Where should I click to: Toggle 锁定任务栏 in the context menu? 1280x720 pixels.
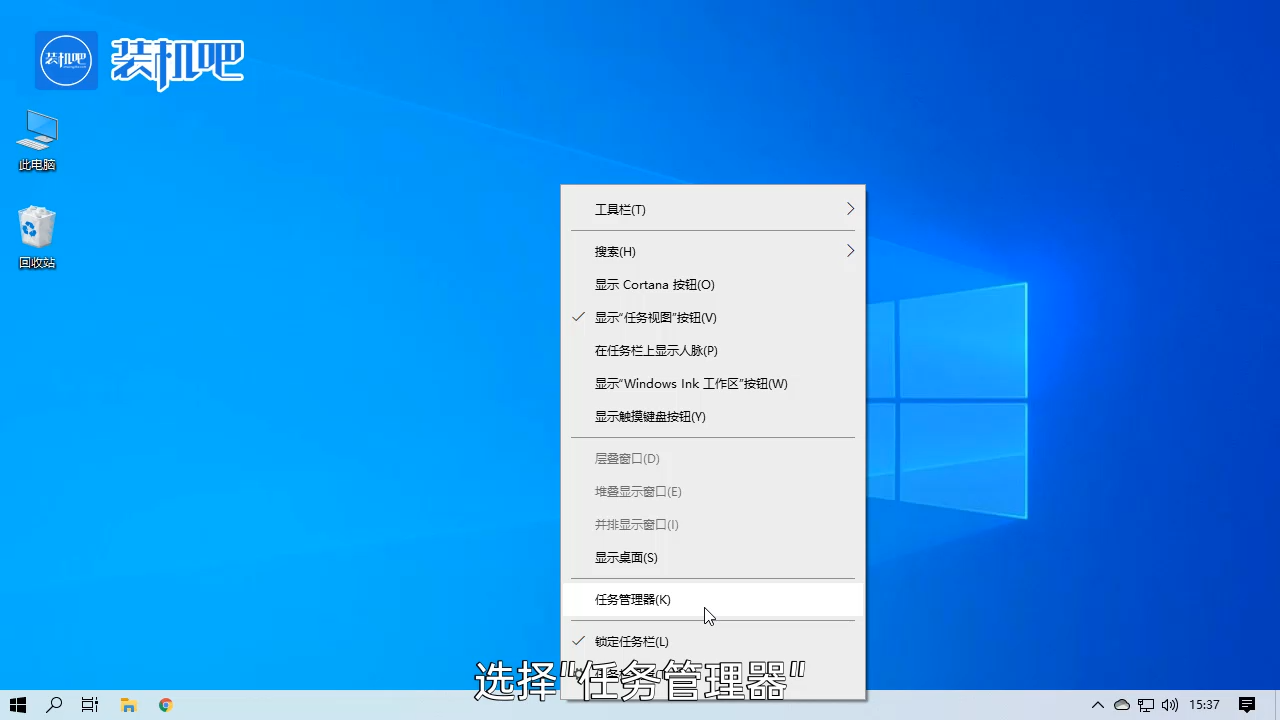(630, 641)
